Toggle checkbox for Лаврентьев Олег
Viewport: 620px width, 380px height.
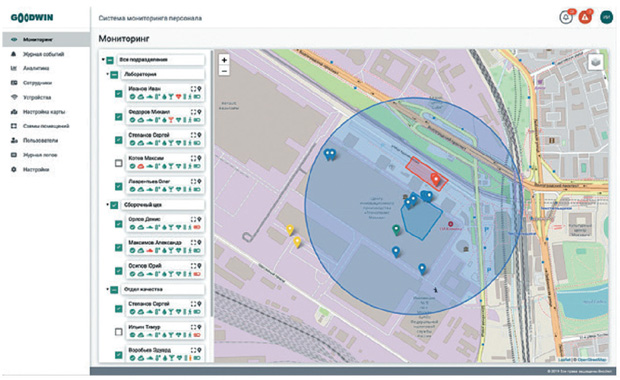coord(118,186)
